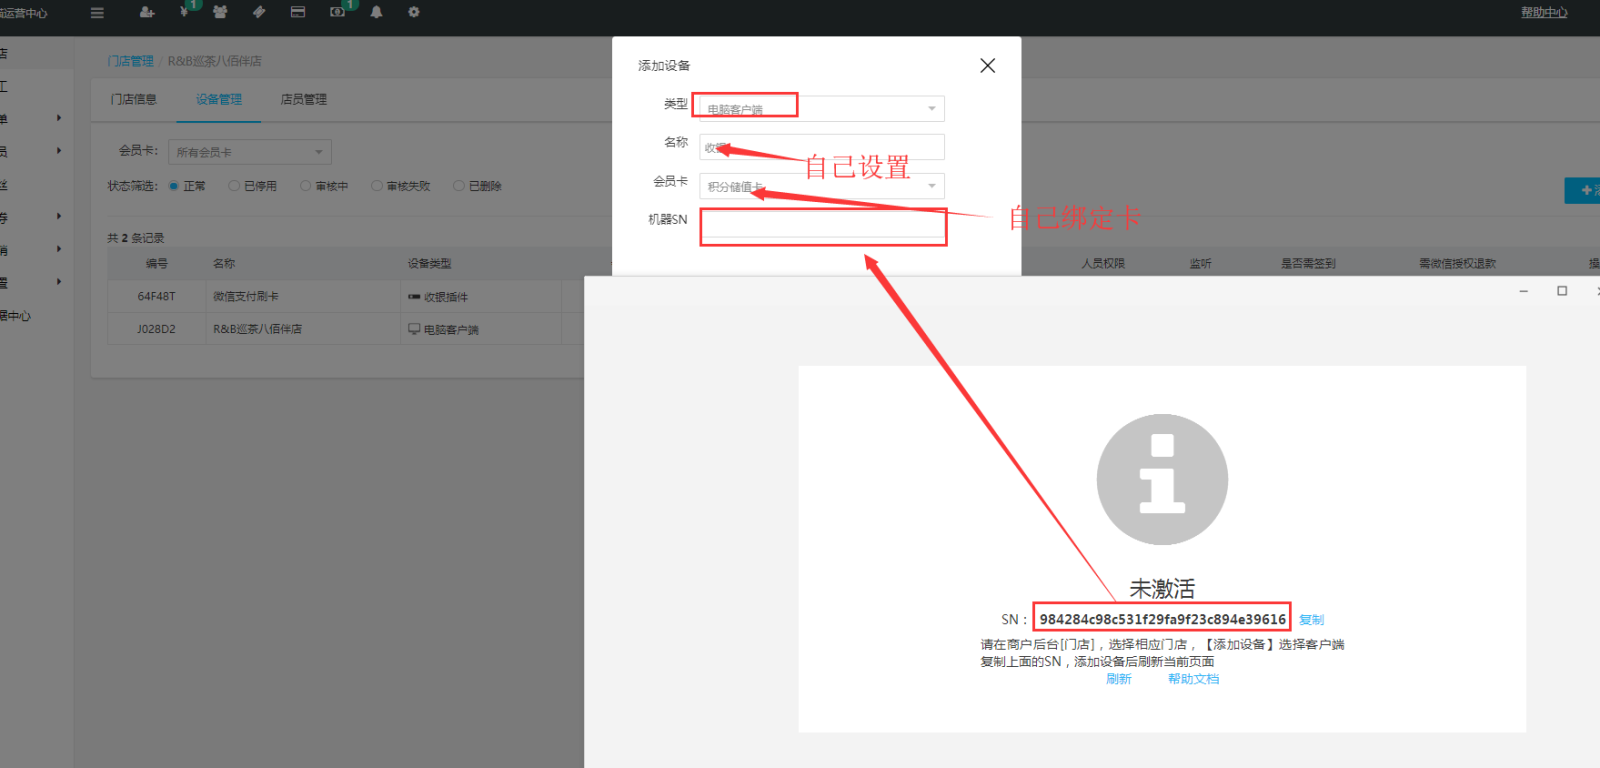Switch to the 设备管理 tab
The width and height of the screenshot is (1600, 768).
pos(219,99)
